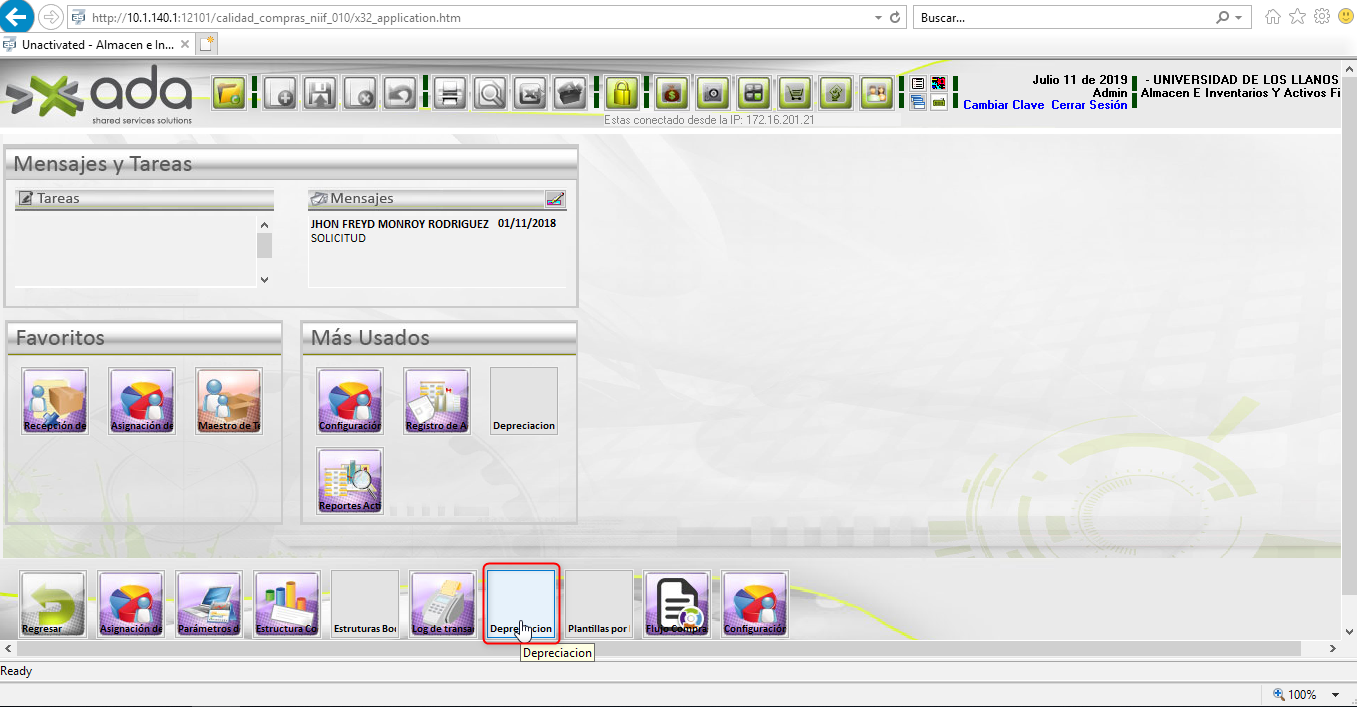Image resolution: width=1357 pixels, height=707 pixels.
Task: Click the Cerrar Sesión link
Action: tap(1089, 105)
